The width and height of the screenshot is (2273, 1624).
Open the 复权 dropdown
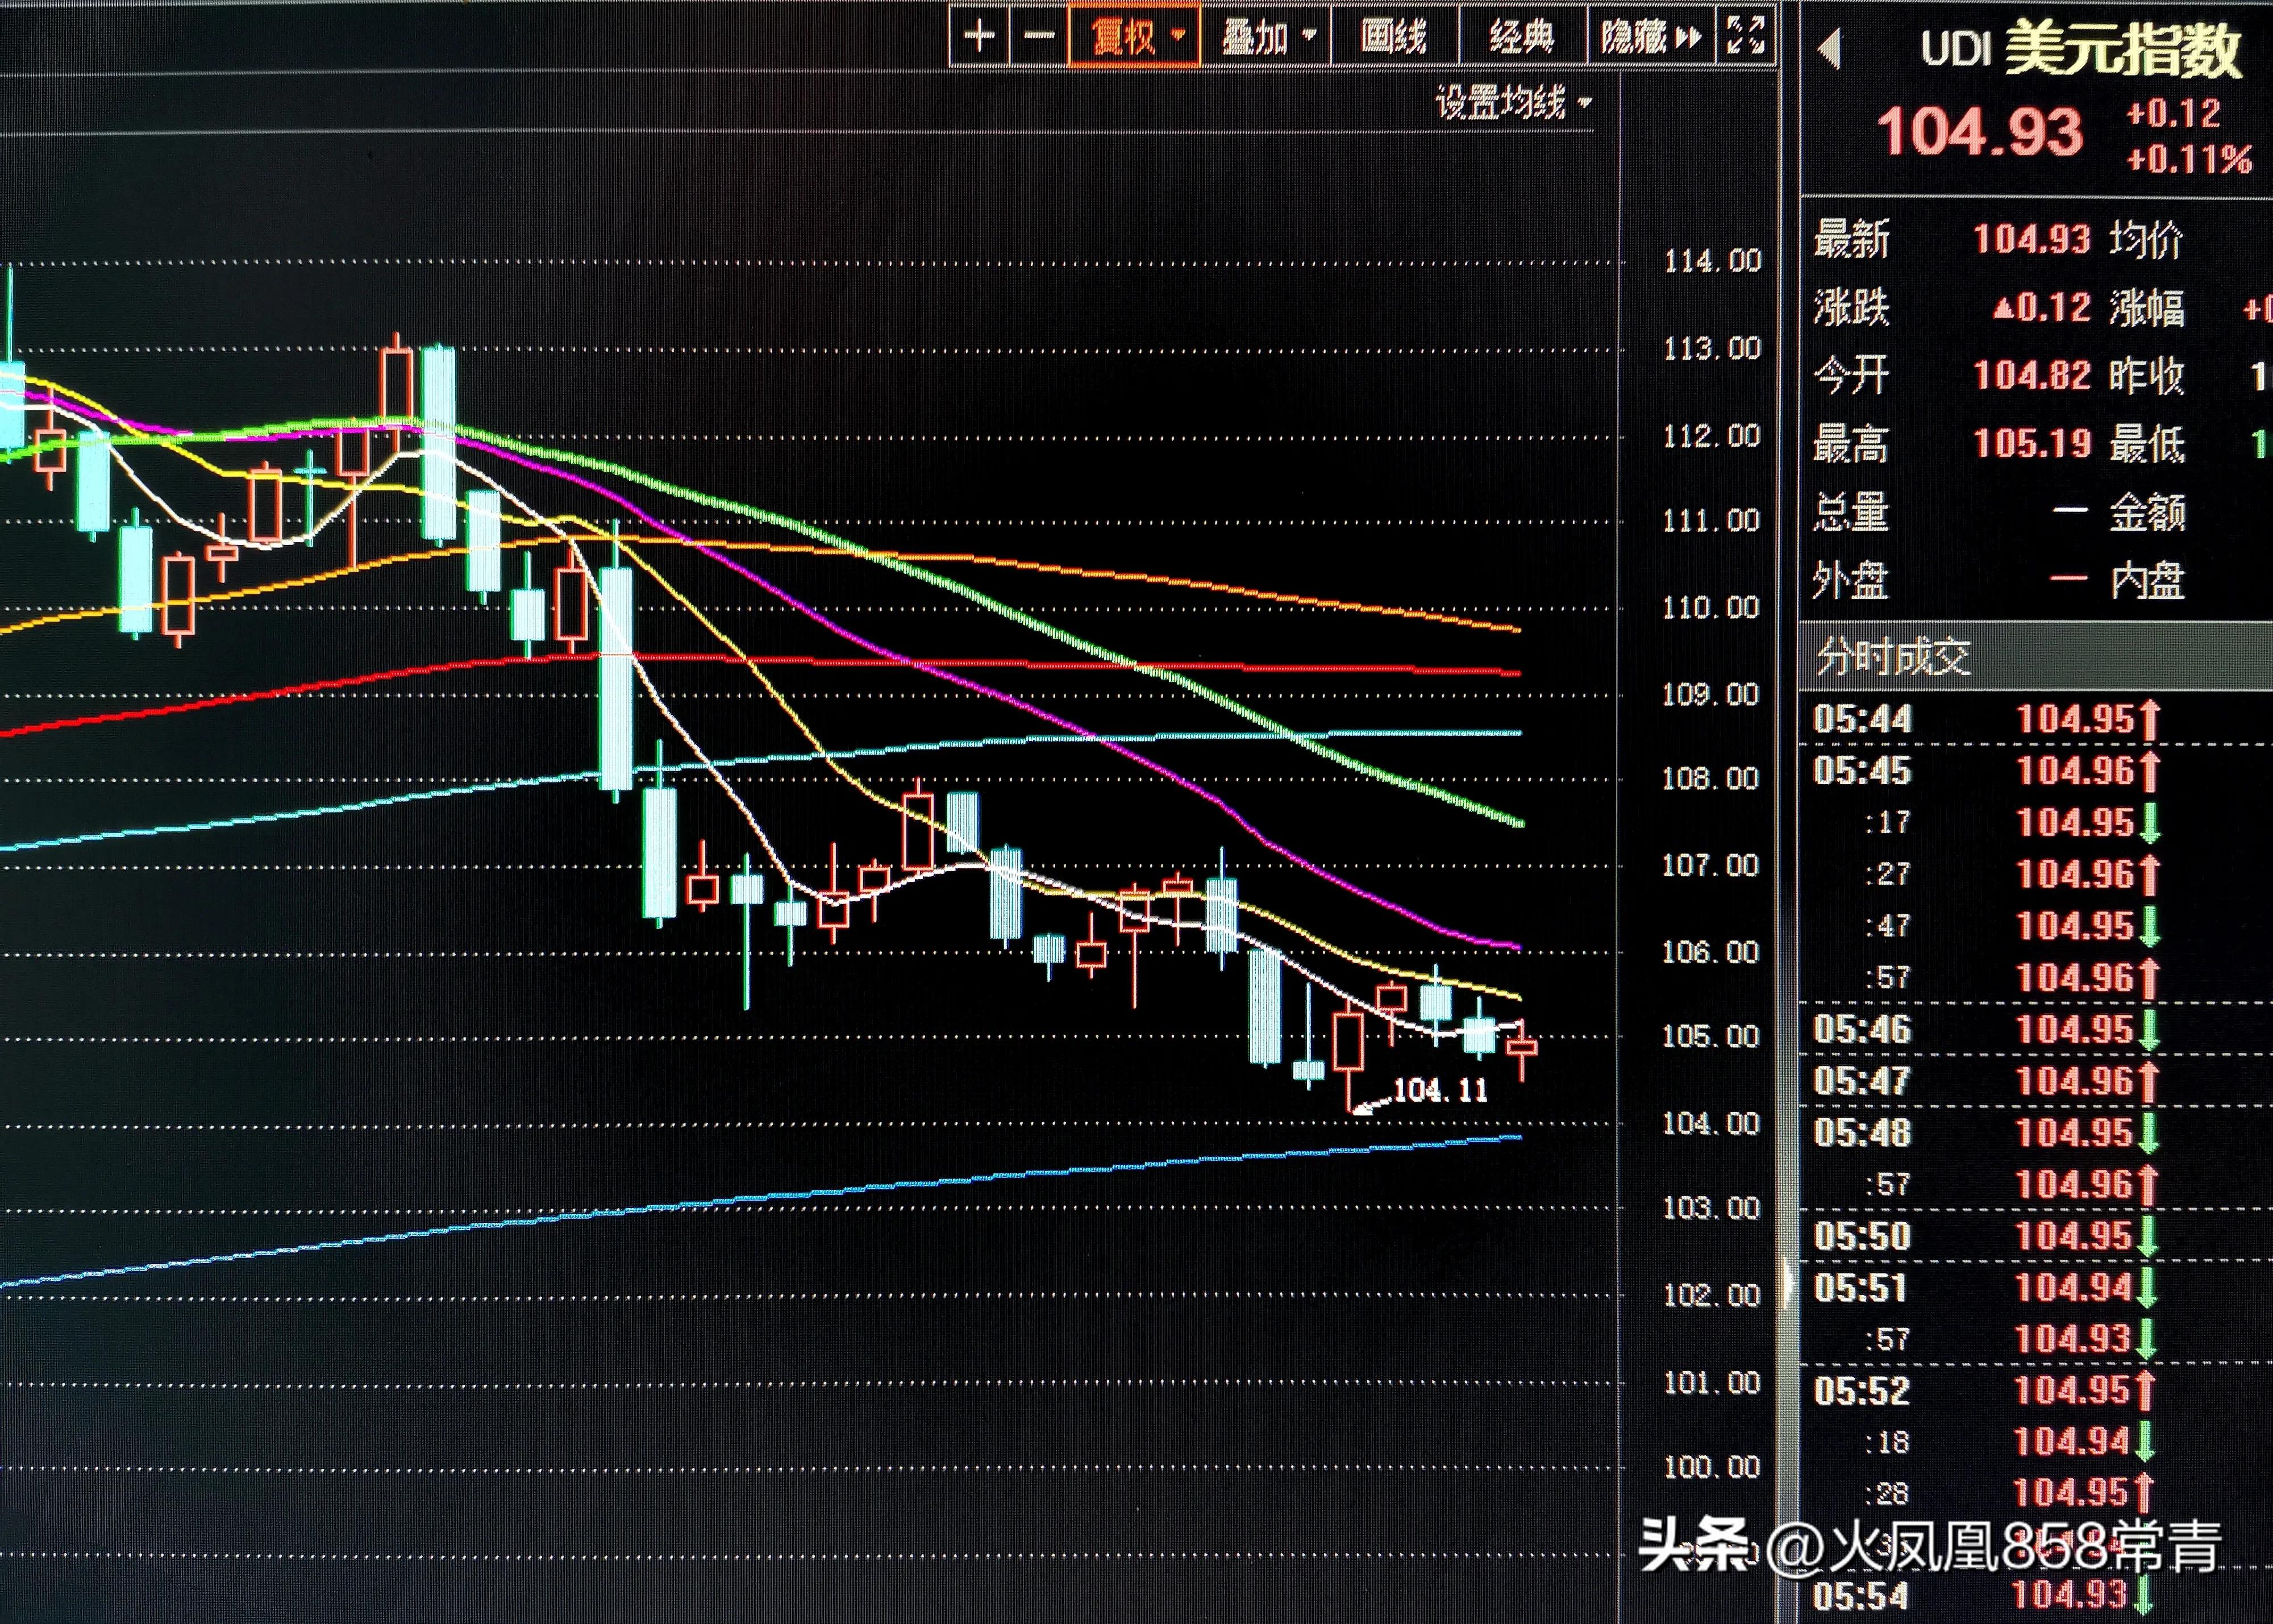(1135, 38)
